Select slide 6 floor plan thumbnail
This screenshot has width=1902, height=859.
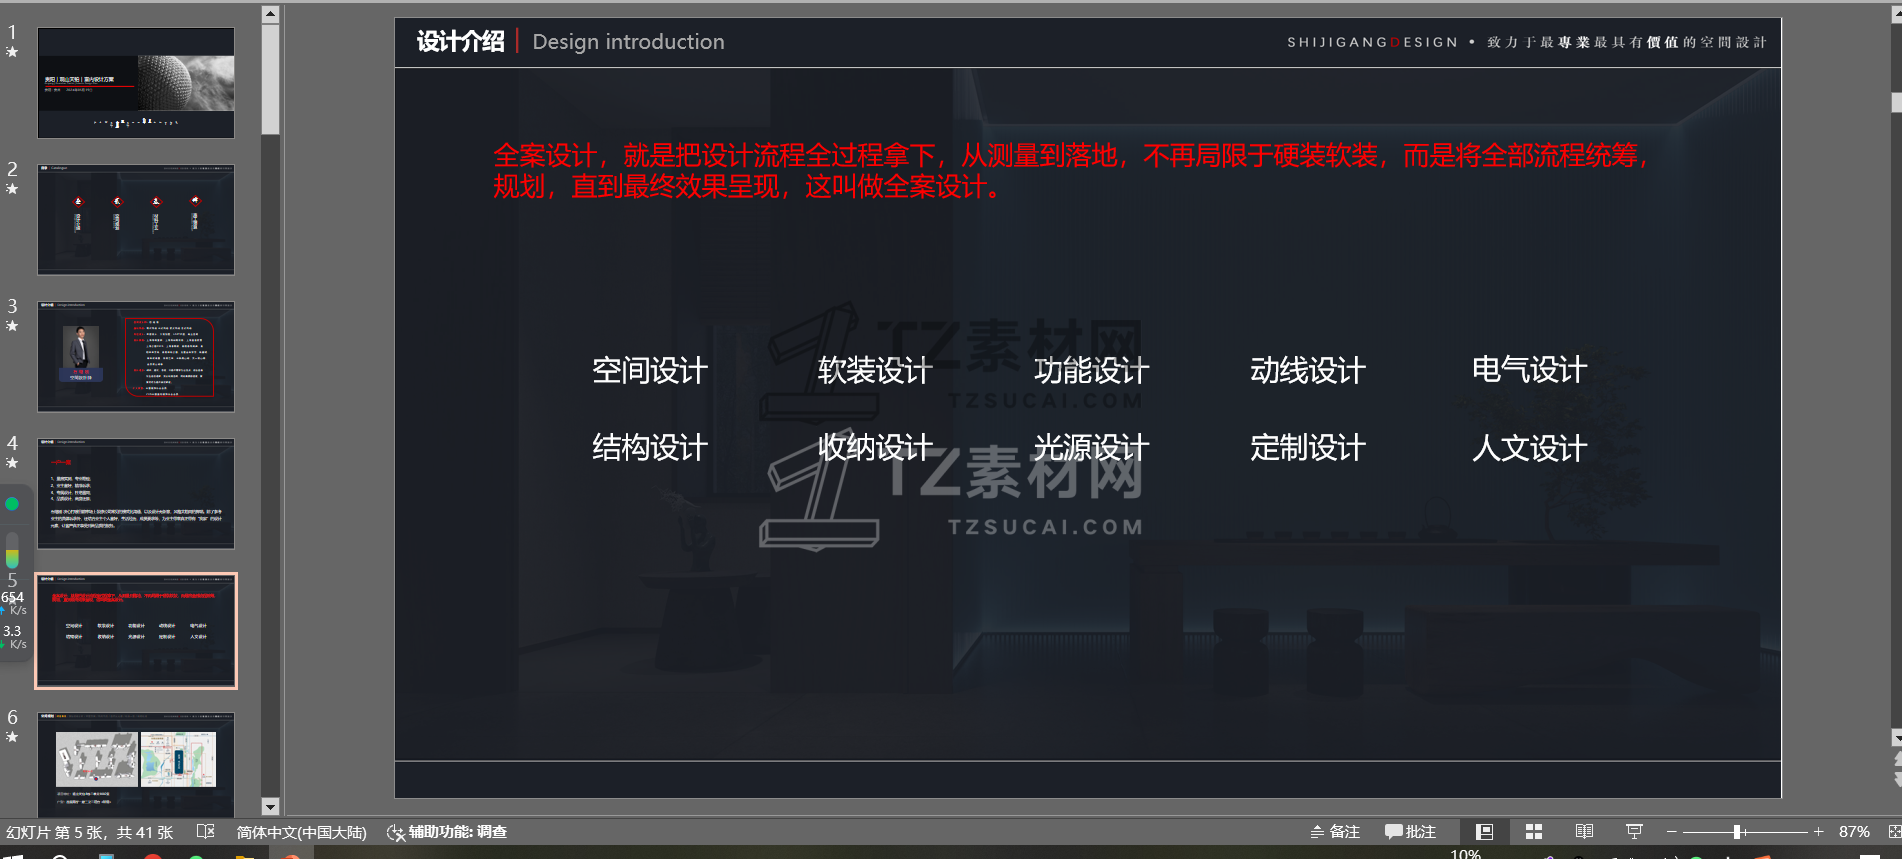point(136,766)
